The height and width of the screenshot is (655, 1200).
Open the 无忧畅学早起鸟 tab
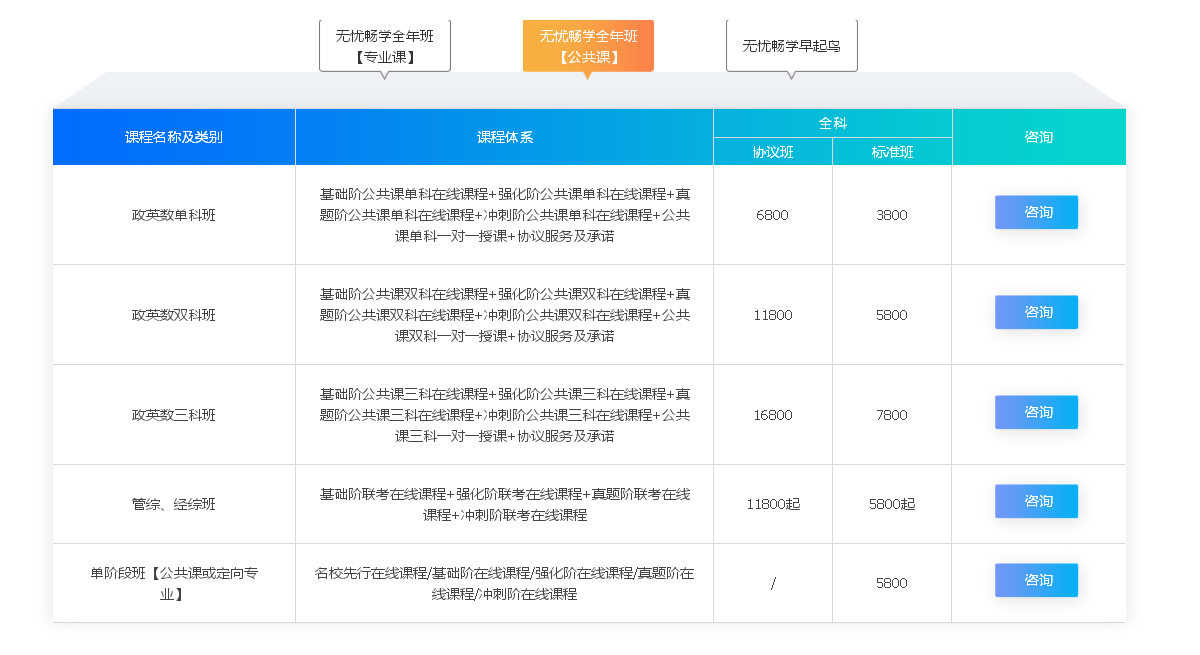[x=791, y=44]
